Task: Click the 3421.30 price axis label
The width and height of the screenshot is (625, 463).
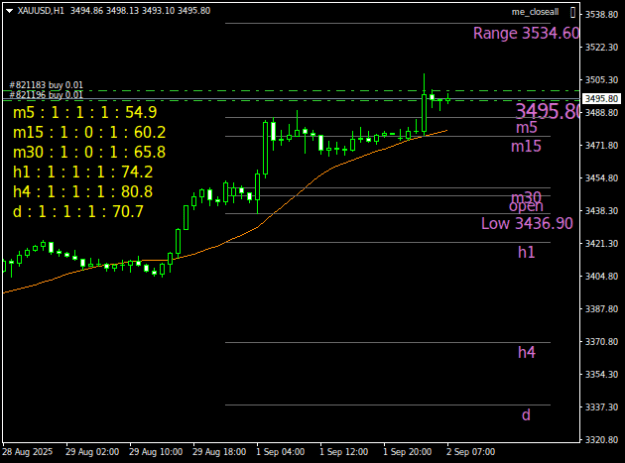Action: [x=601, y=243]
